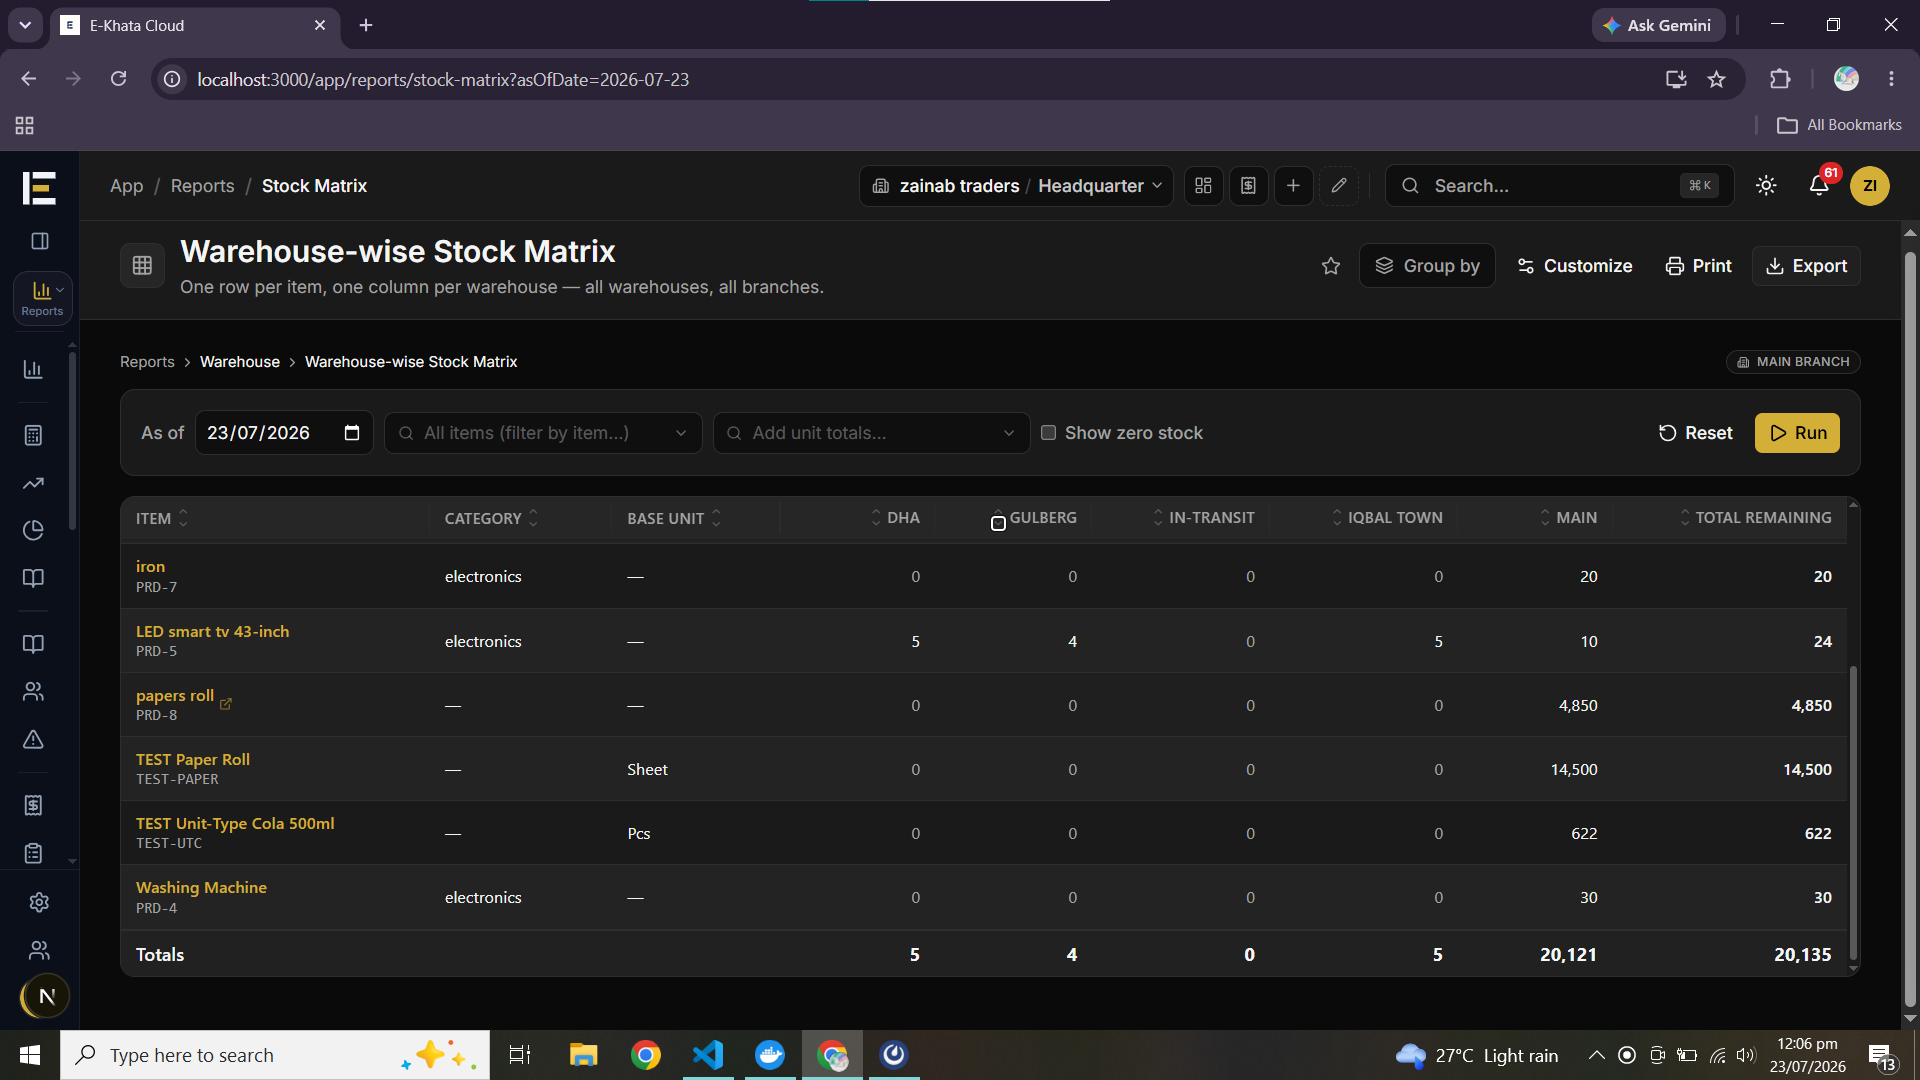Favorite this report with star icon
Viewport: 1920px width, 1080px height.
pyautogui.click(x=1330, y=266)
